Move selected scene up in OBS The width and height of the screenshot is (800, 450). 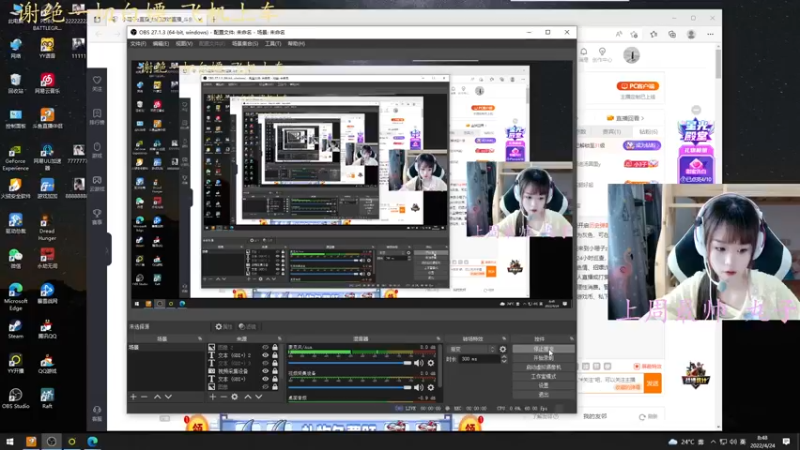(x=157, y=396)
